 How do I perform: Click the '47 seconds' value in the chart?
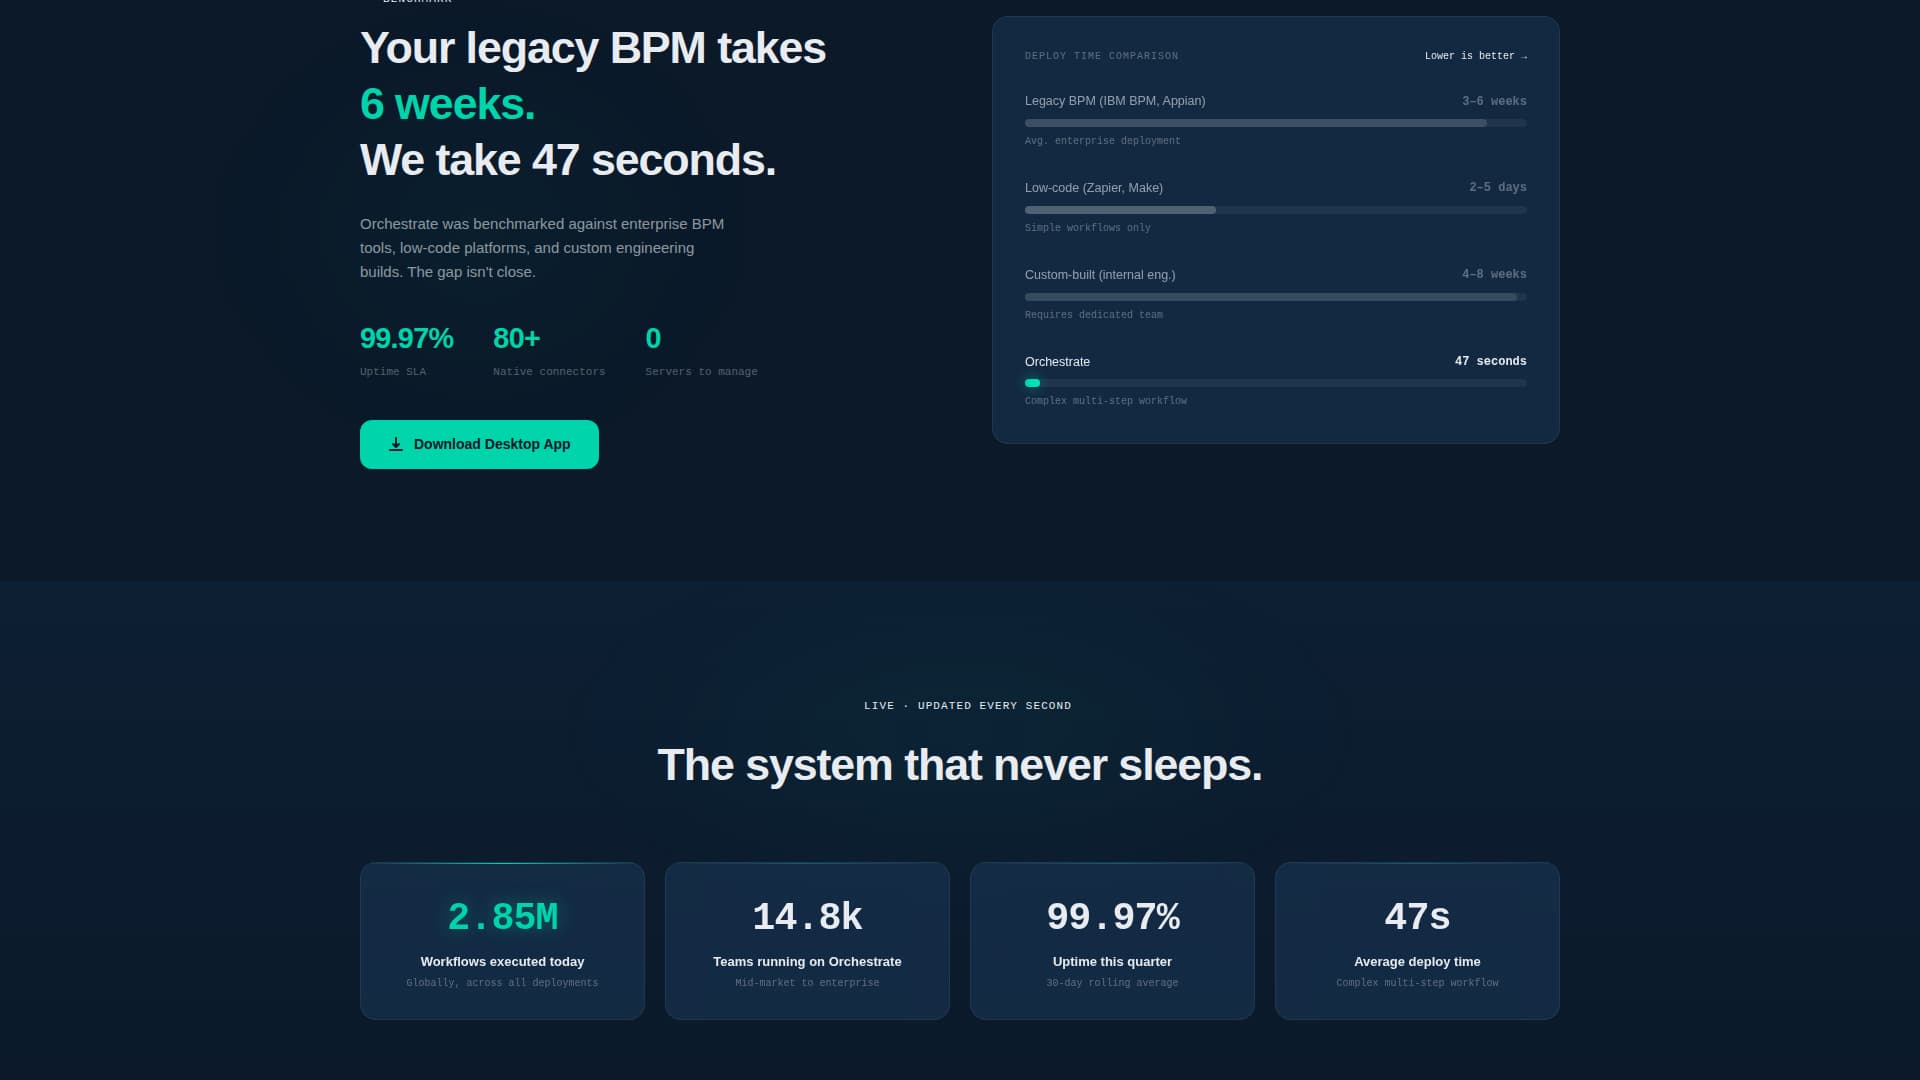[1490, 361]
